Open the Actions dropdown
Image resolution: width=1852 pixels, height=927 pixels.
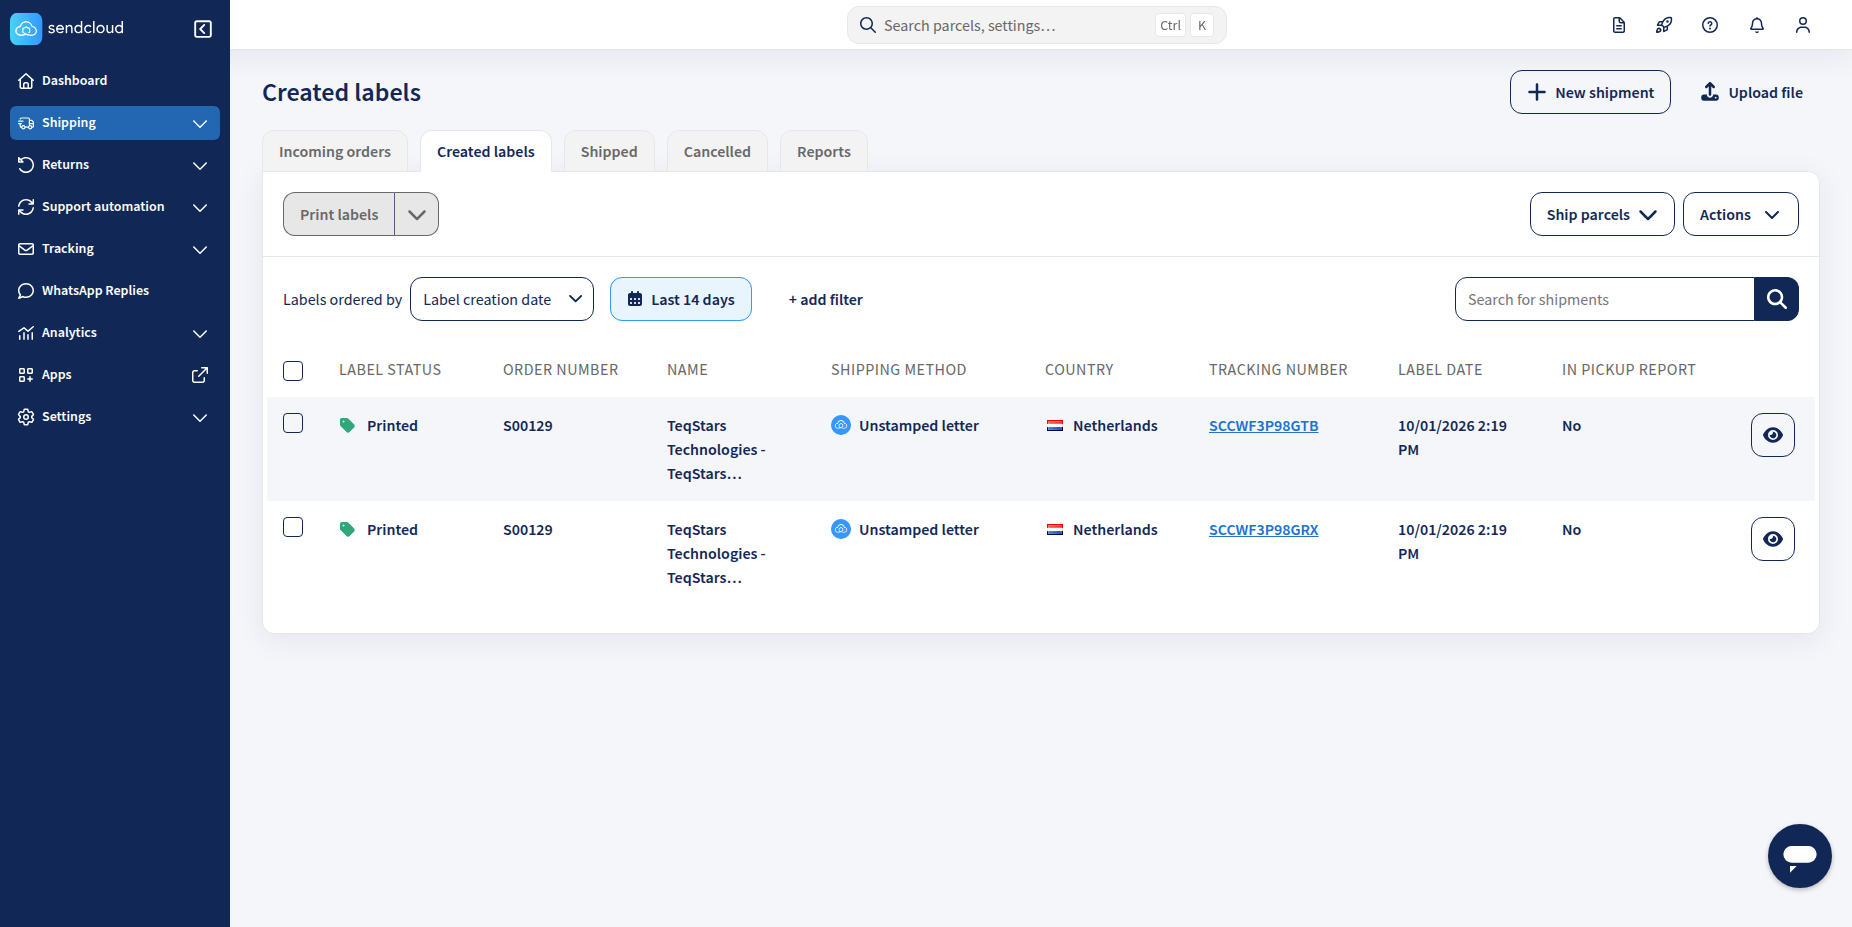coord(1740,214)
